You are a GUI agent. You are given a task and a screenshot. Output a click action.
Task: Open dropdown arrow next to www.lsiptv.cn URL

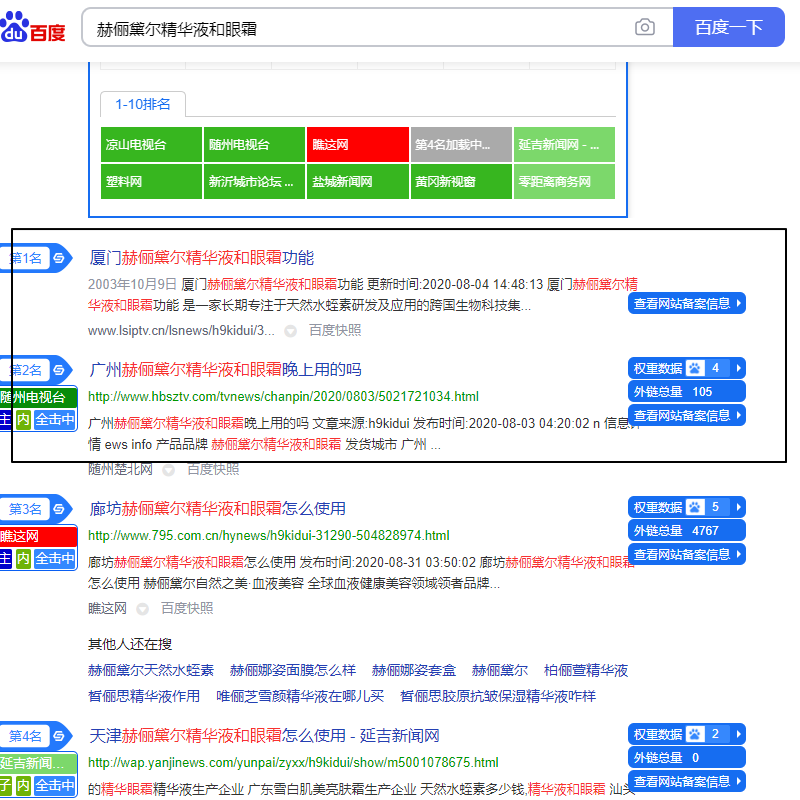point(290,331)
